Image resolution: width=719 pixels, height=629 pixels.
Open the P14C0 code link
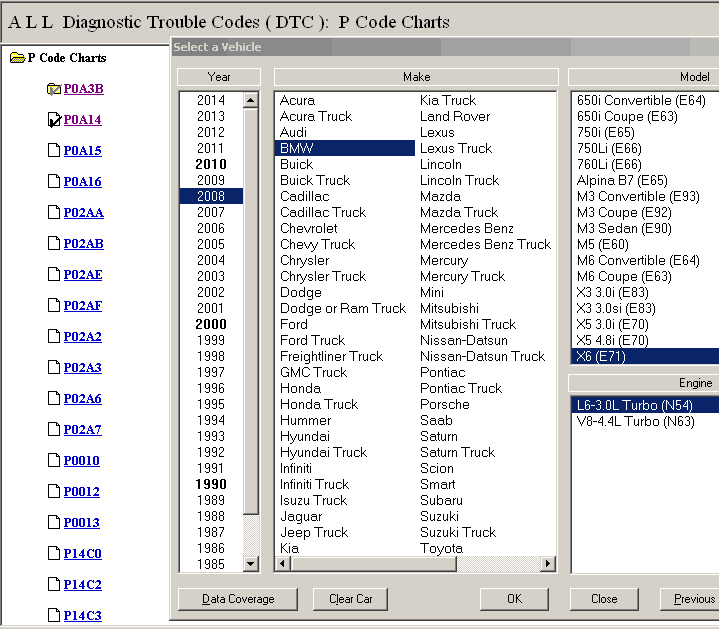[x=83, y=553]
